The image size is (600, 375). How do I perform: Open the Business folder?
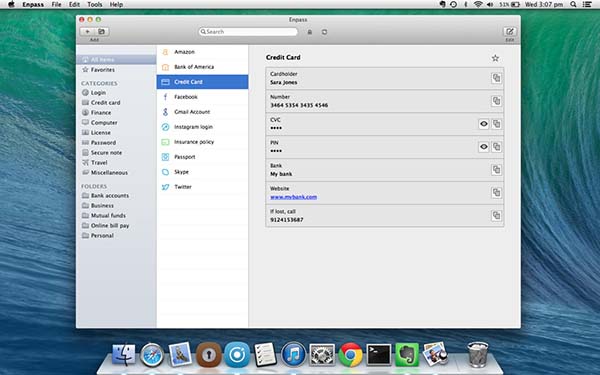[x=116, y=205]
